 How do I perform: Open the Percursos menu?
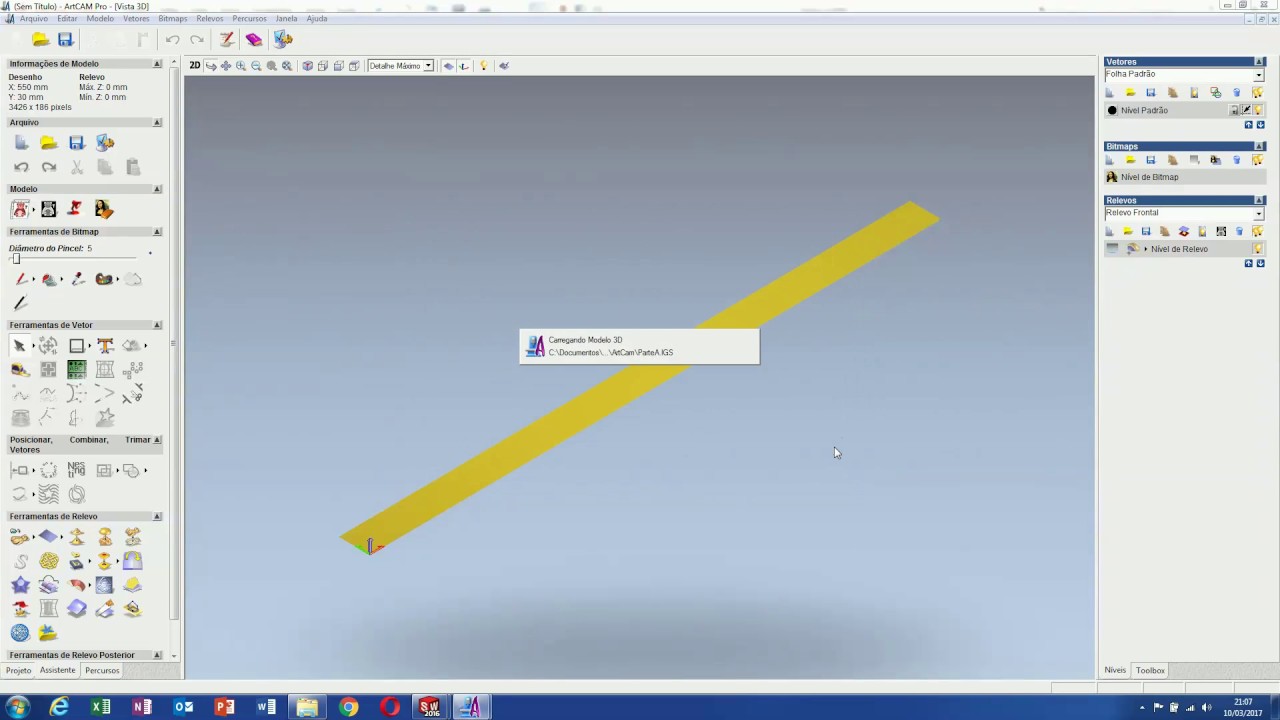249,19
